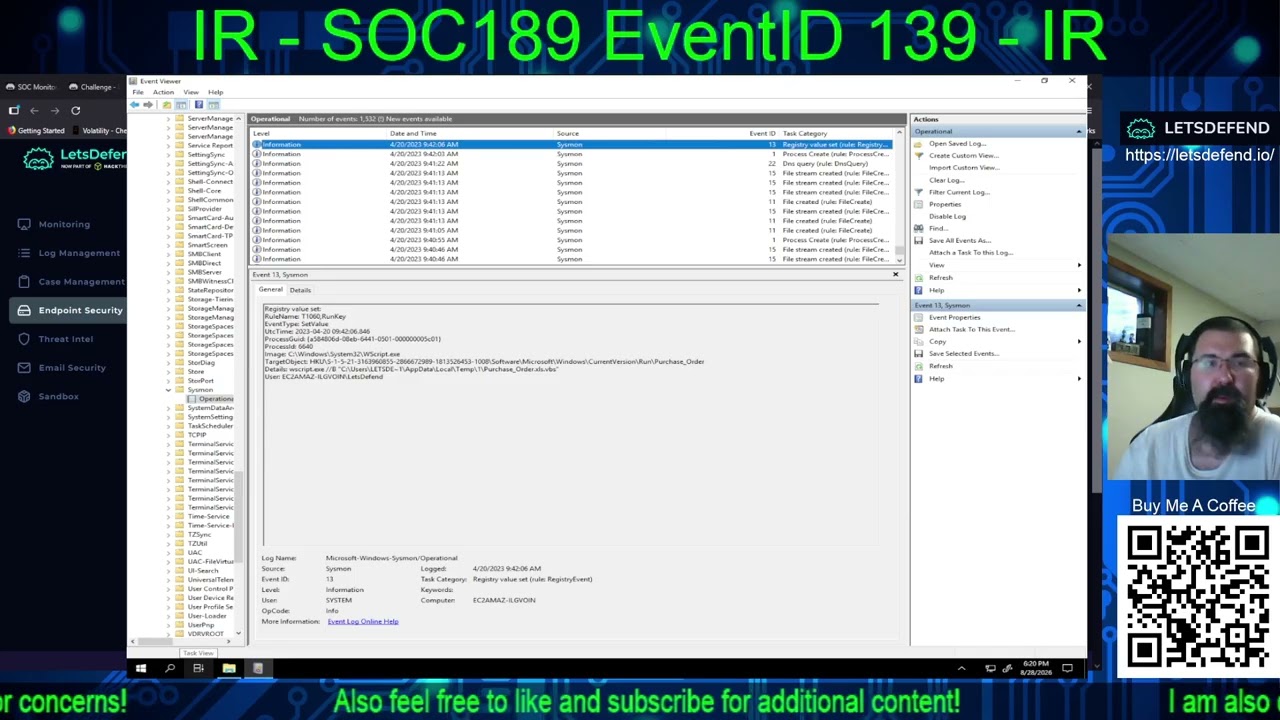
Task: Switch to the General tab
Action: [270, 290]
